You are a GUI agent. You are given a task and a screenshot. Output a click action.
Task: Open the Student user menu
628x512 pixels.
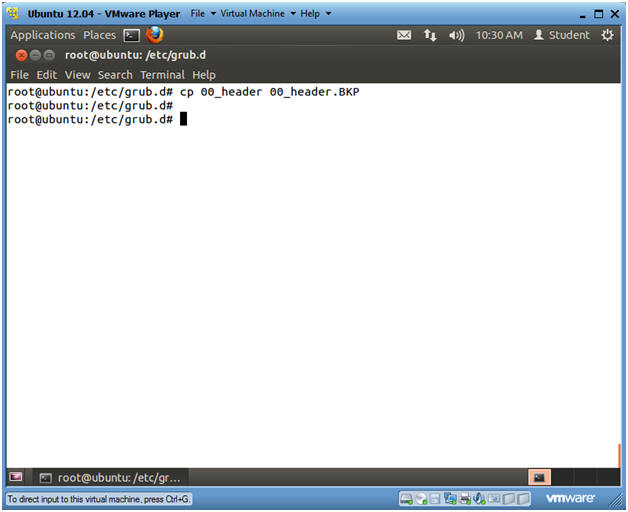tap(562, 35)
